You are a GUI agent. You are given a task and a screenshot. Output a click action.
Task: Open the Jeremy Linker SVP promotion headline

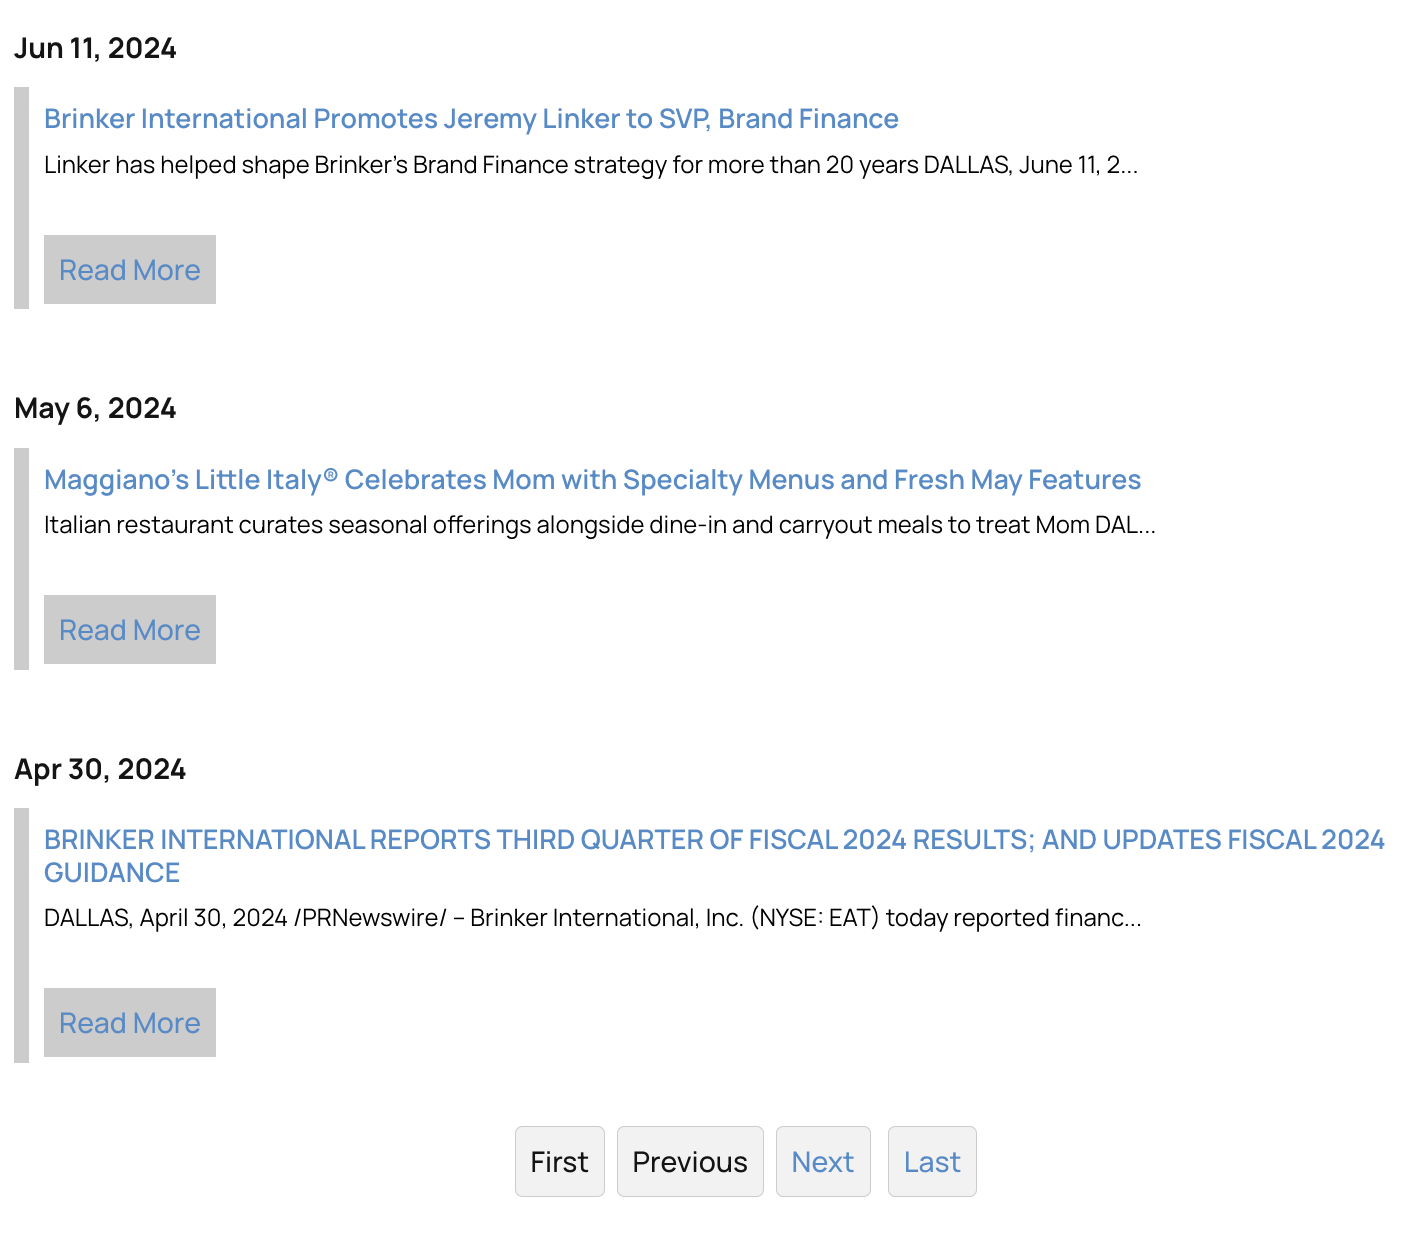pos(471,119)
